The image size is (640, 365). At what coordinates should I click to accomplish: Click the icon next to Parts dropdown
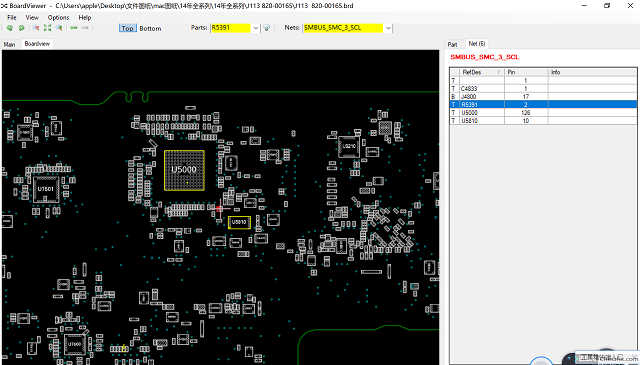coord(267,28)
